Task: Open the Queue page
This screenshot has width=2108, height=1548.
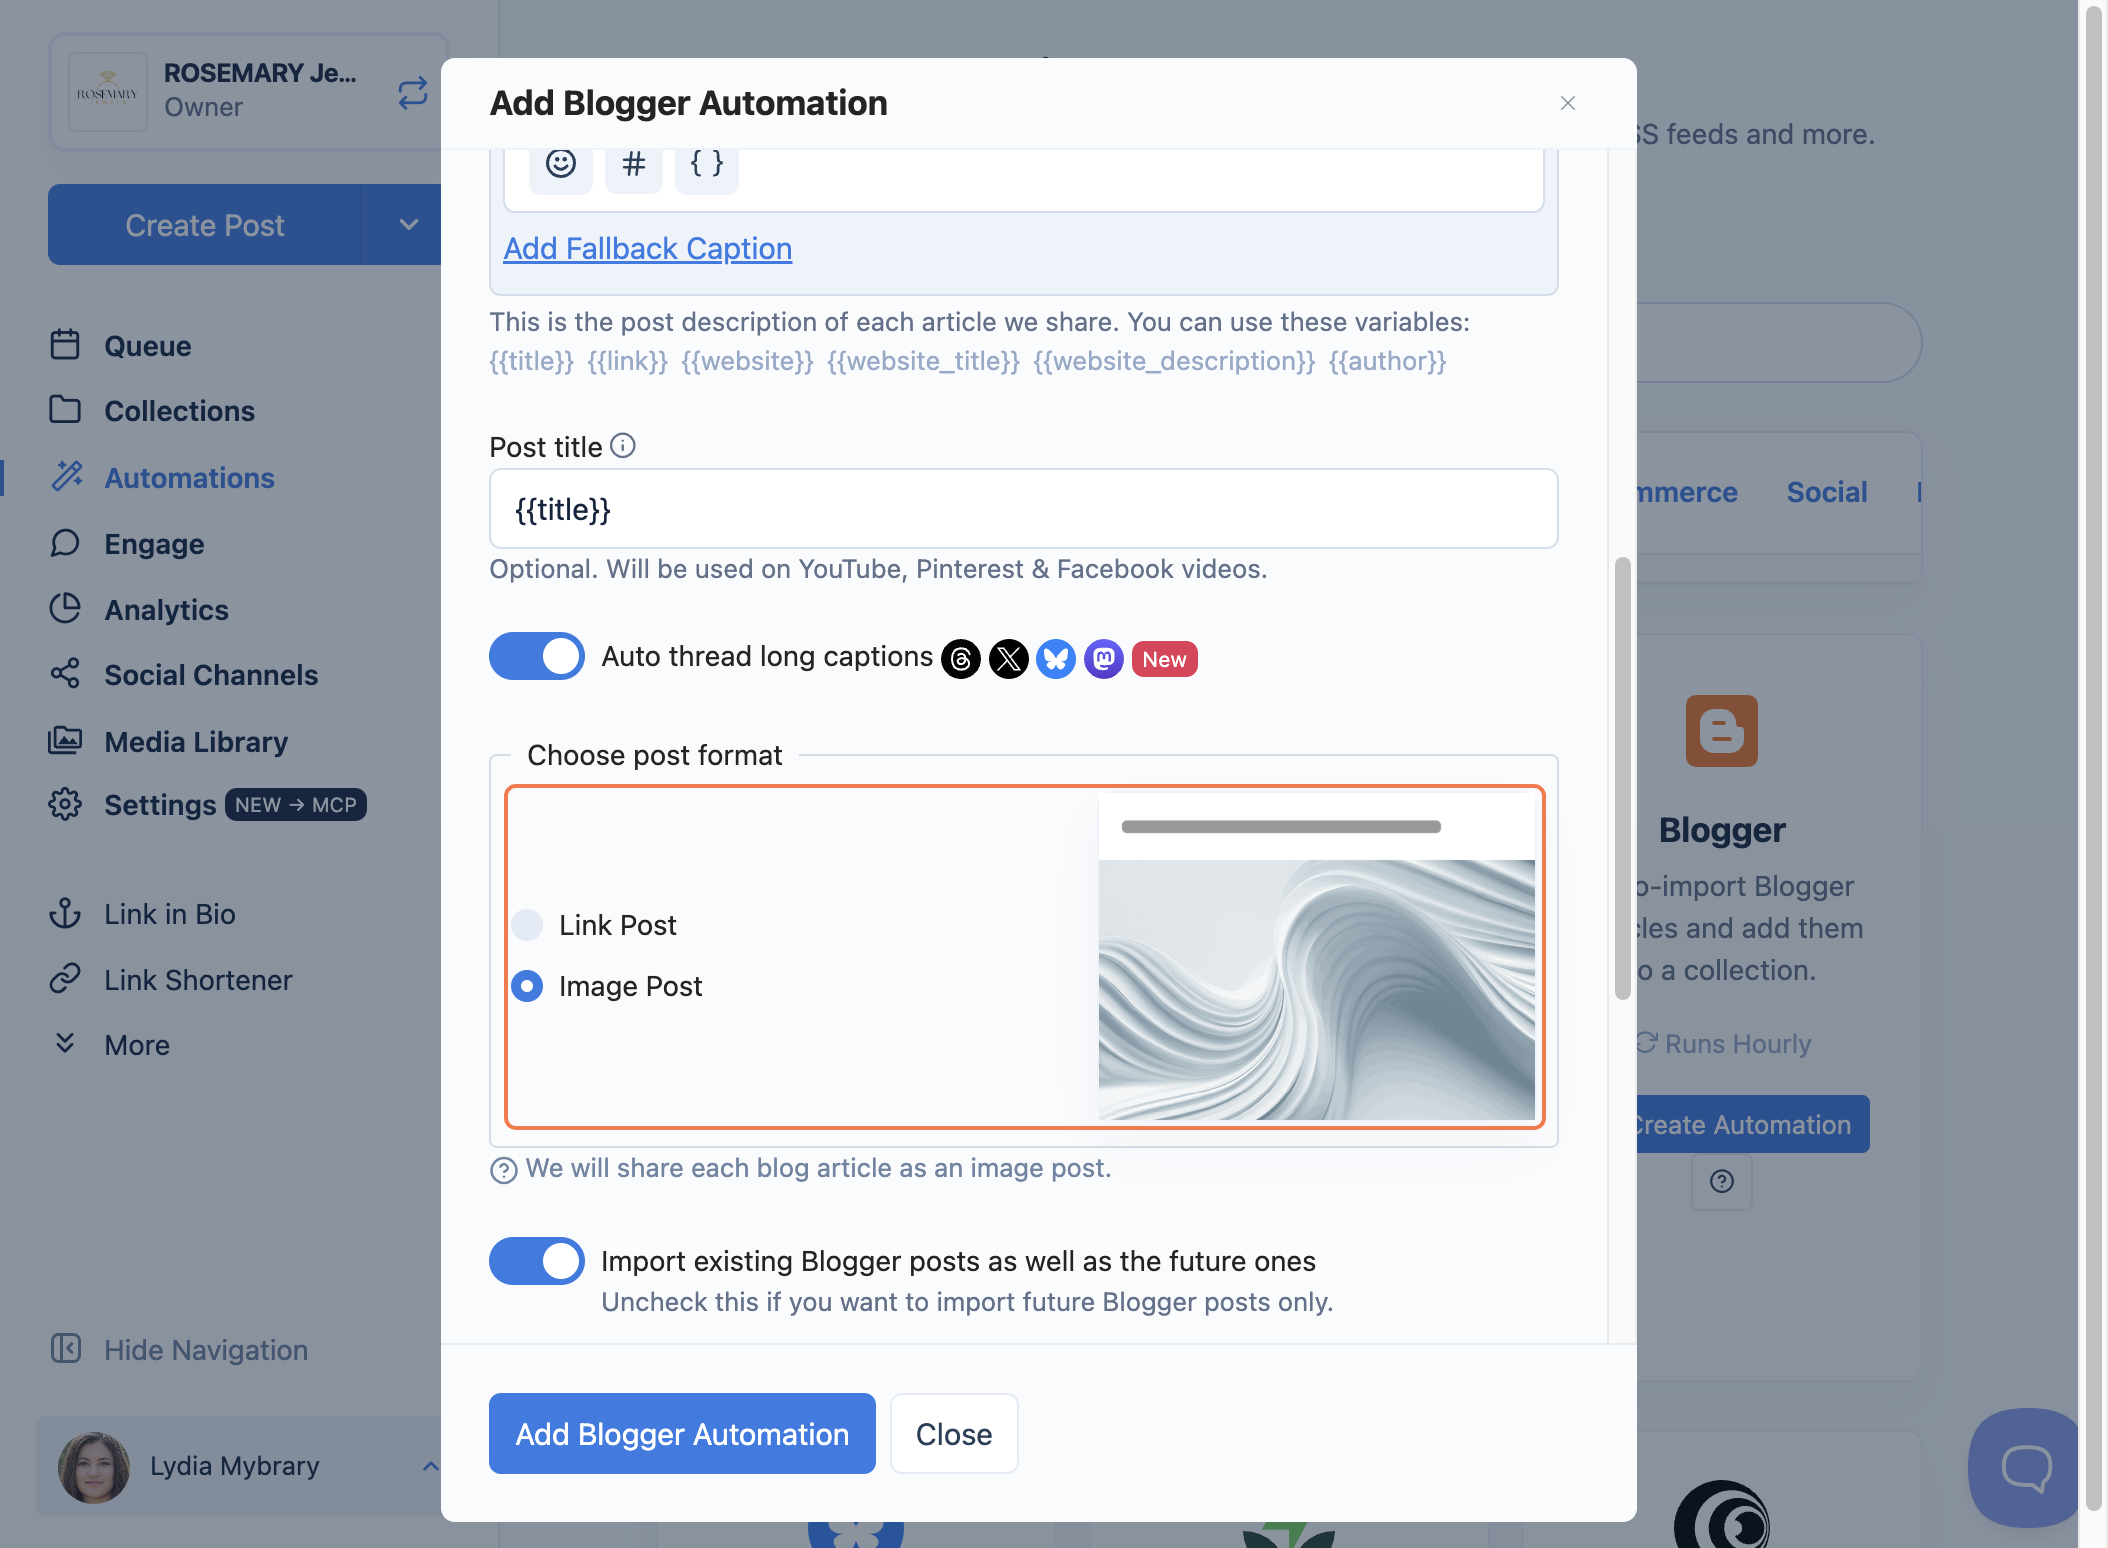Action: tap(148, 346)
